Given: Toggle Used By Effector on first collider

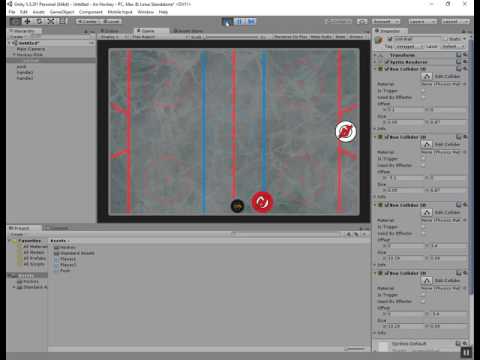Looking at the screenshot, I should [x=423, y=97].
